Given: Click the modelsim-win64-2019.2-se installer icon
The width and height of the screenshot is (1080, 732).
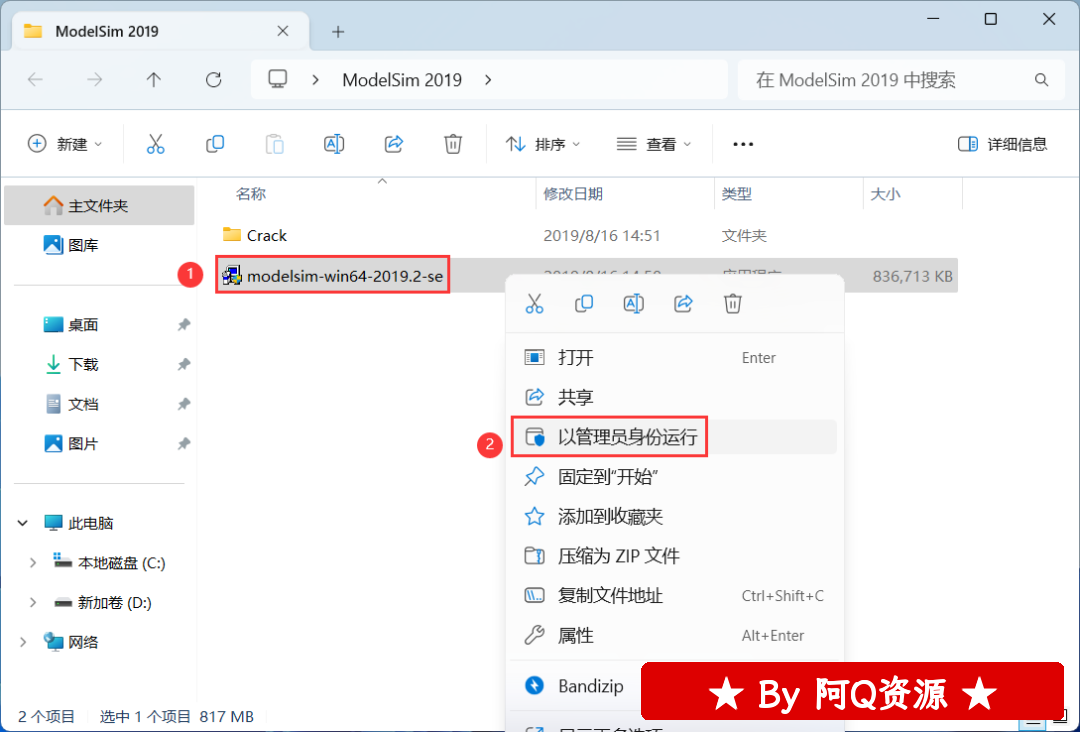Looking at the screenshot, I should click(232, 275).
